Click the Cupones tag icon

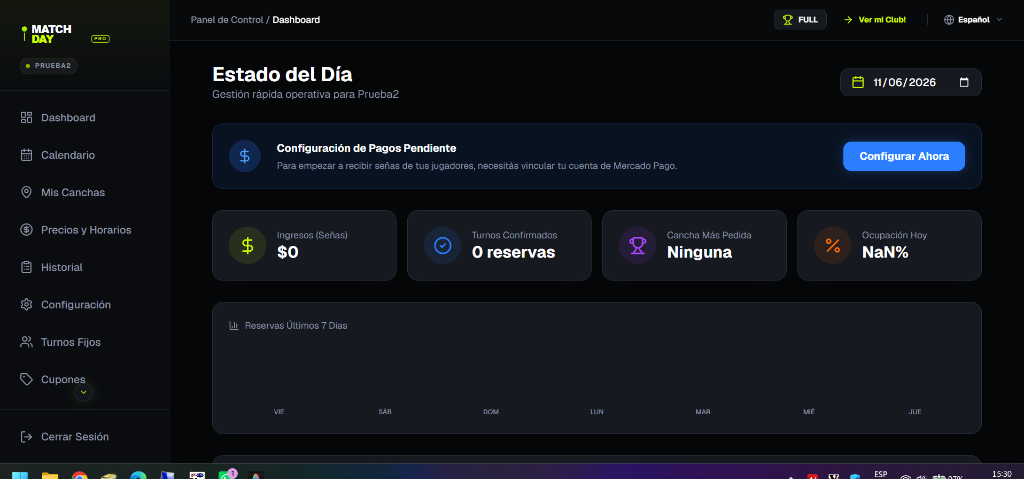pyautogui.click(x=26, y=379)
